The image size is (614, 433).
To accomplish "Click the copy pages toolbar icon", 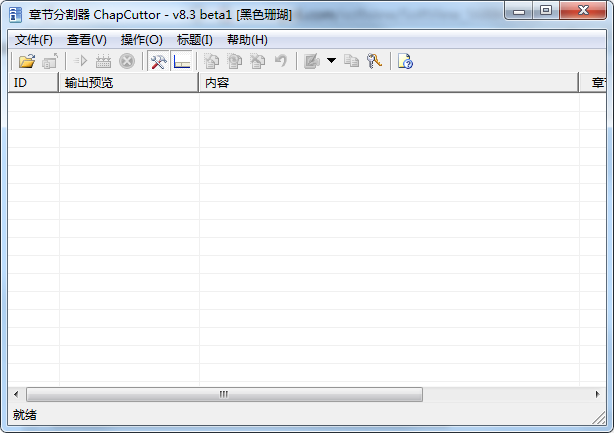I will (351, 61).
